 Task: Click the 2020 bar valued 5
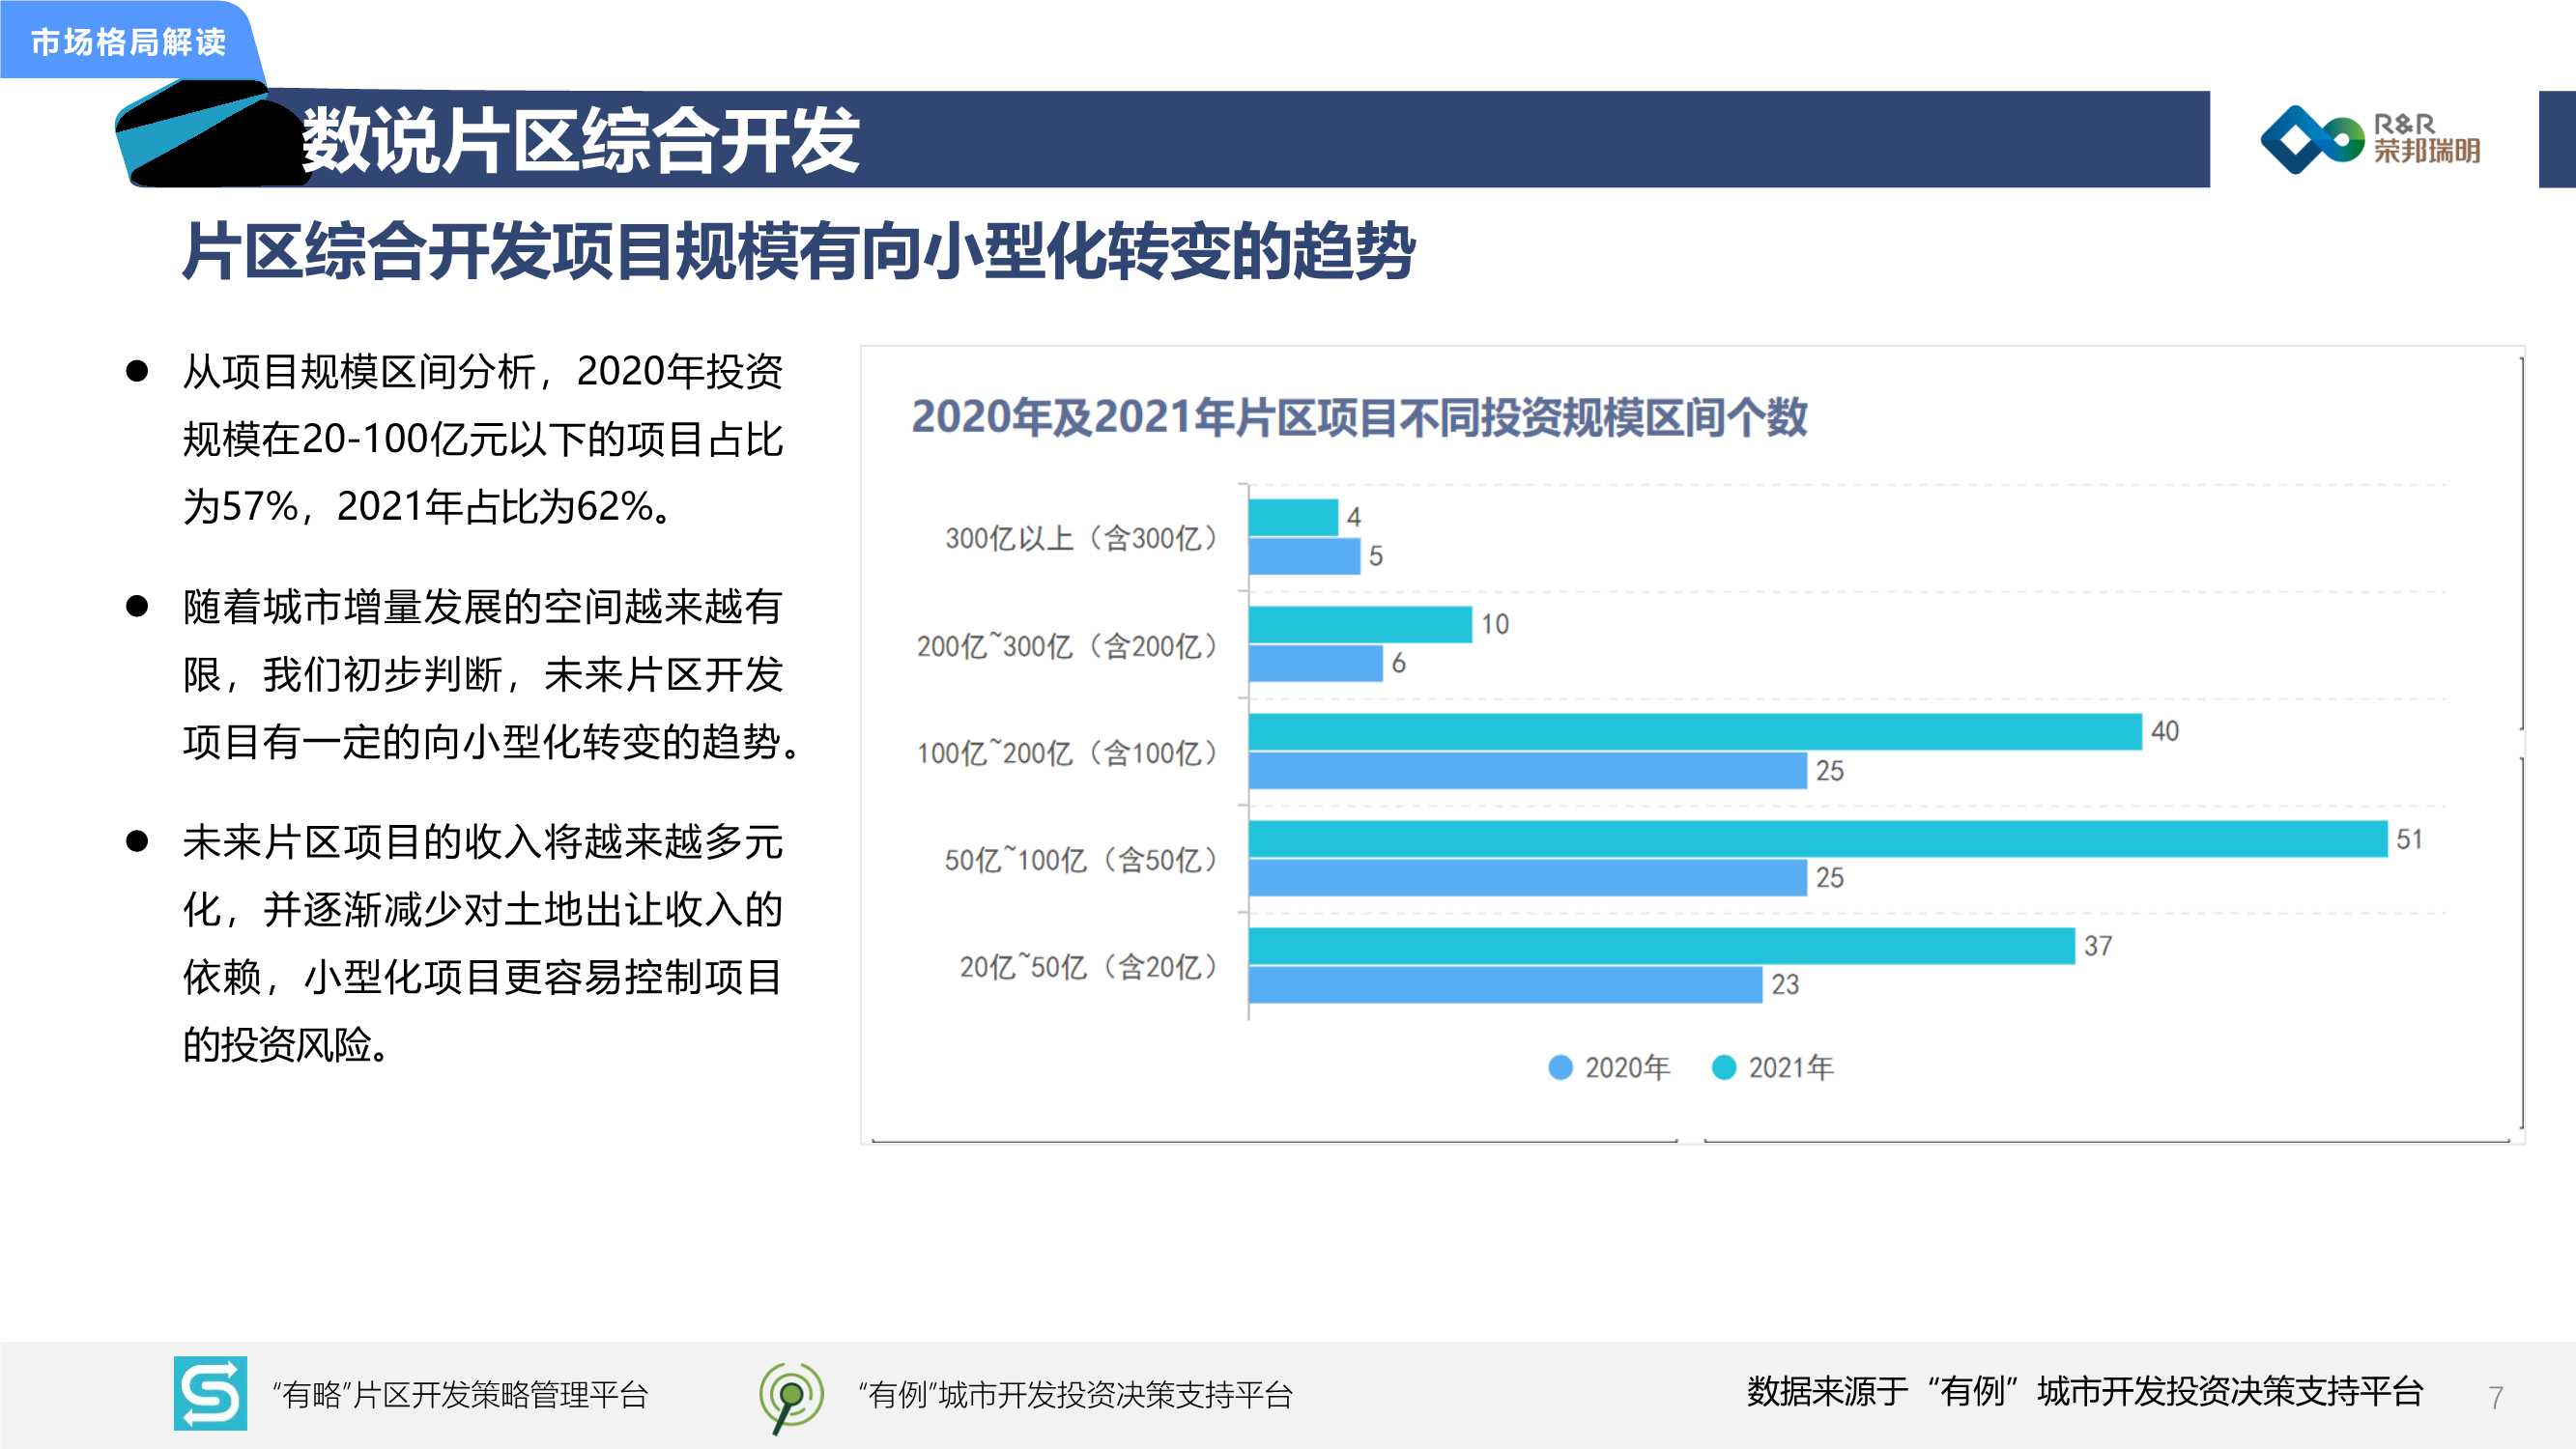pyautogui.click(x=1304, y=556)
